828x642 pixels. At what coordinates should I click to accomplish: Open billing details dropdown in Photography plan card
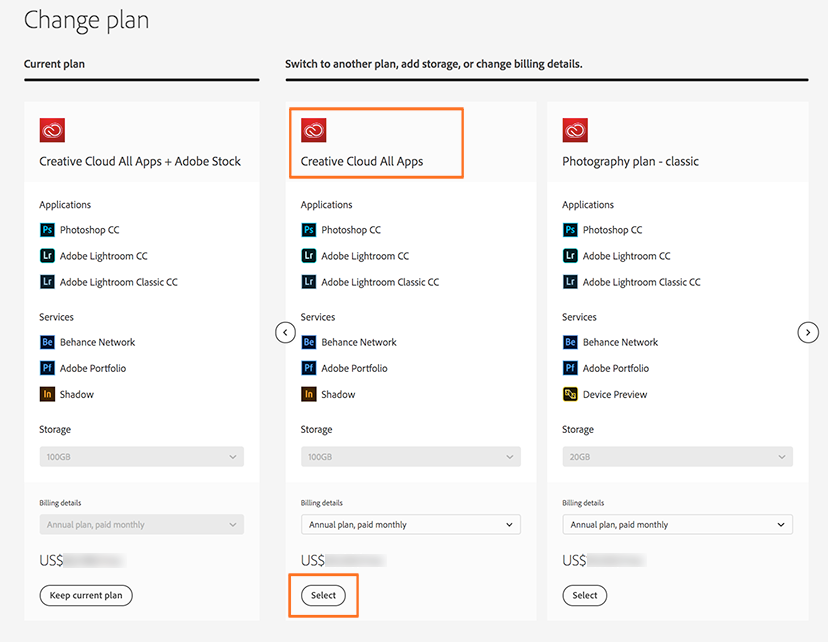678,524
